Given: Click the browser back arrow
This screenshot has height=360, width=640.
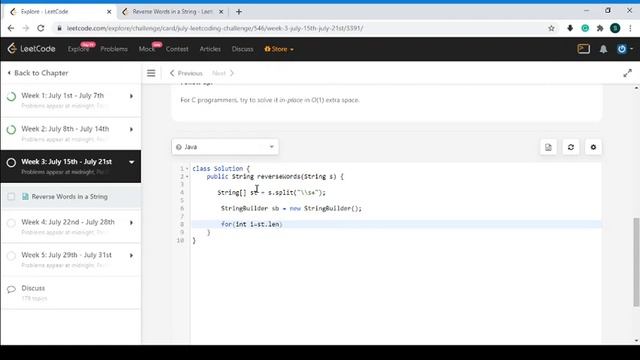Looking at the screenshot, I should (x=11, y=28).
